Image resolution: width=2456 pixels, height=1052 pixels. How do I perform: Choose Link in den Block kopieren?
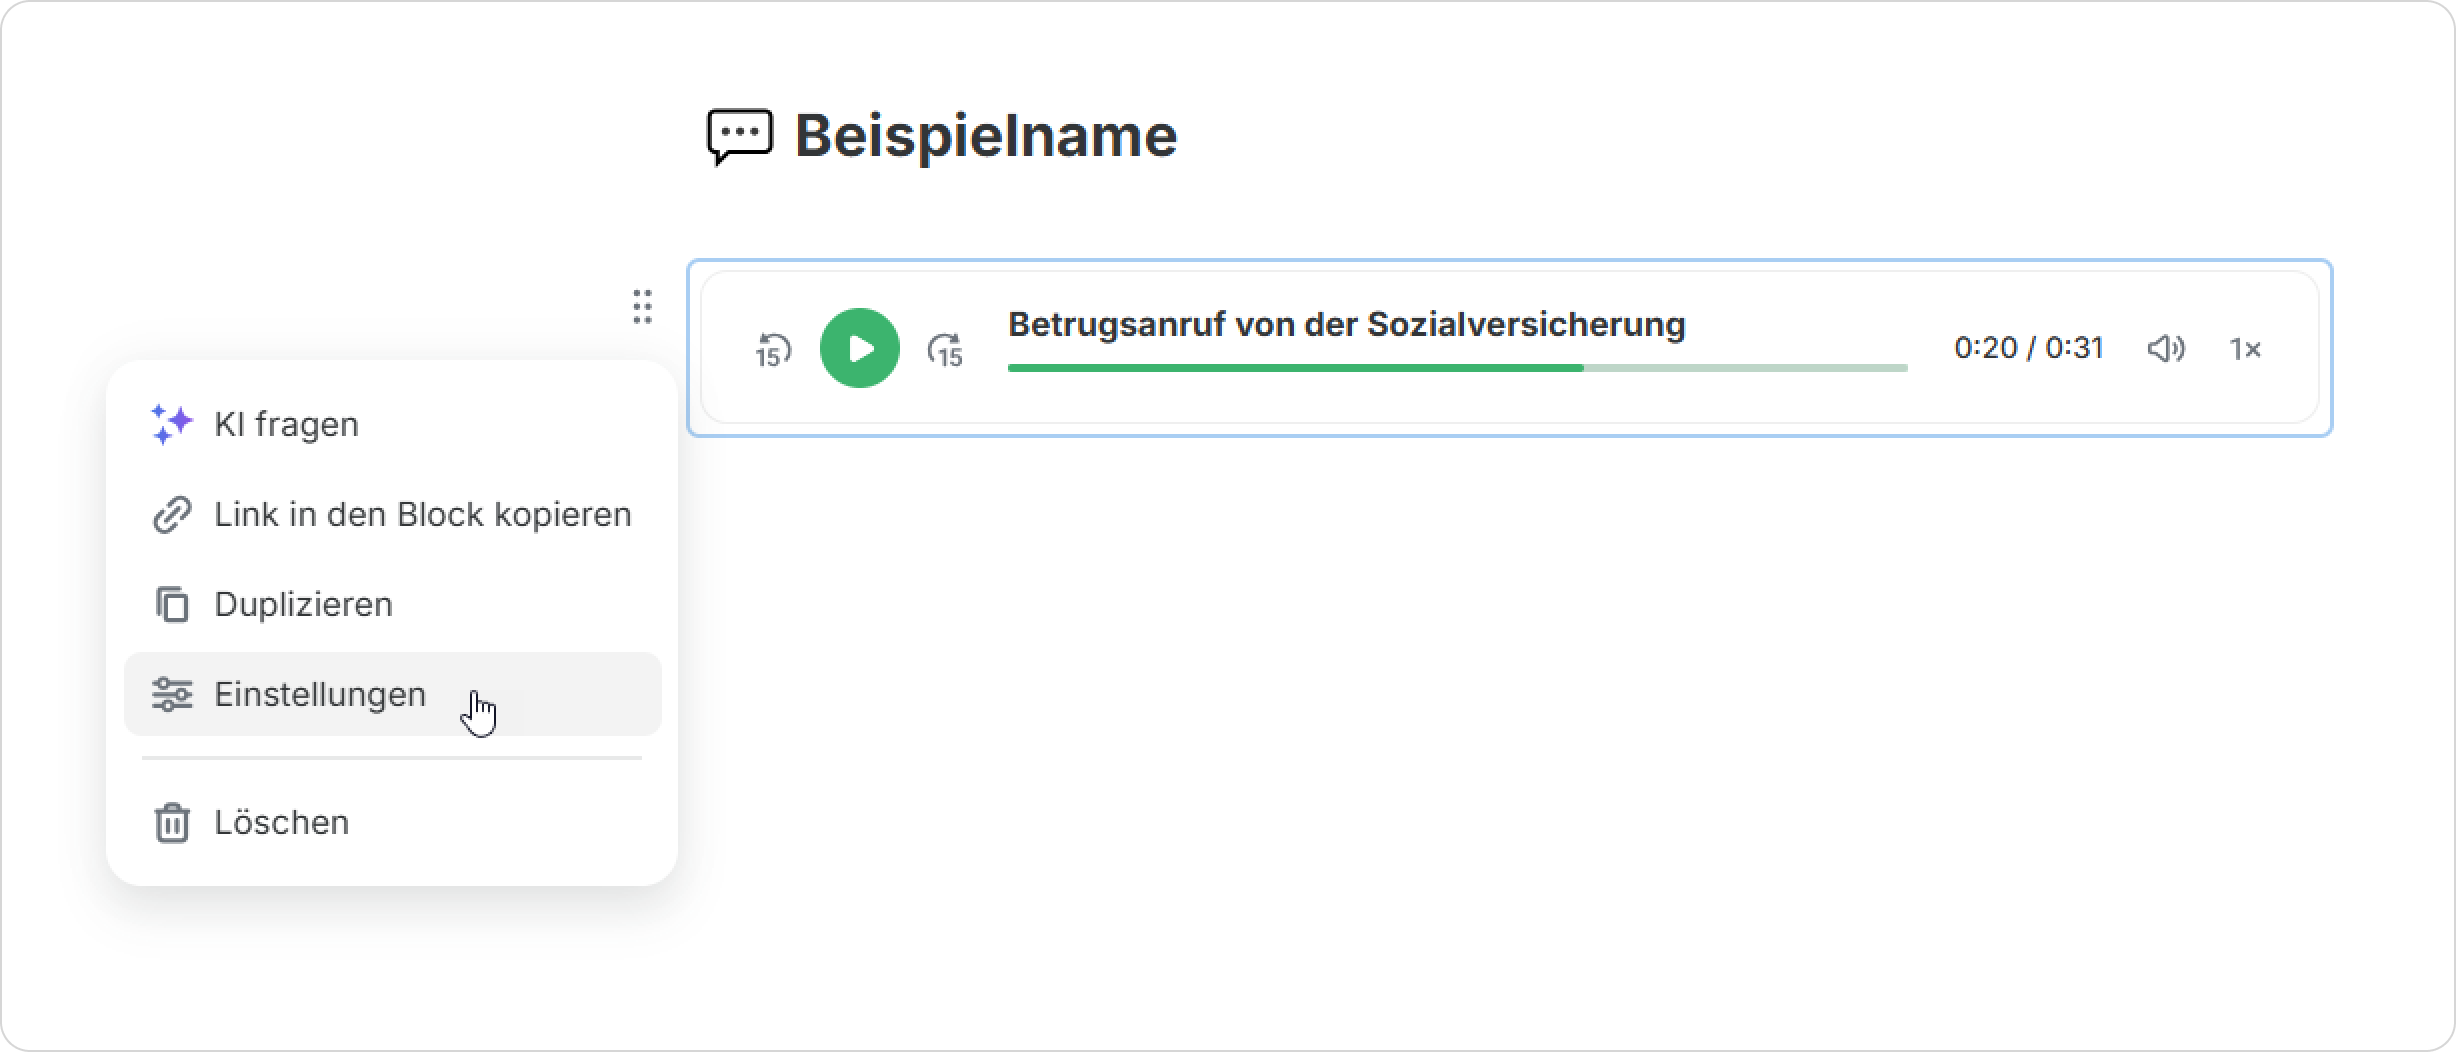[422, 514]
